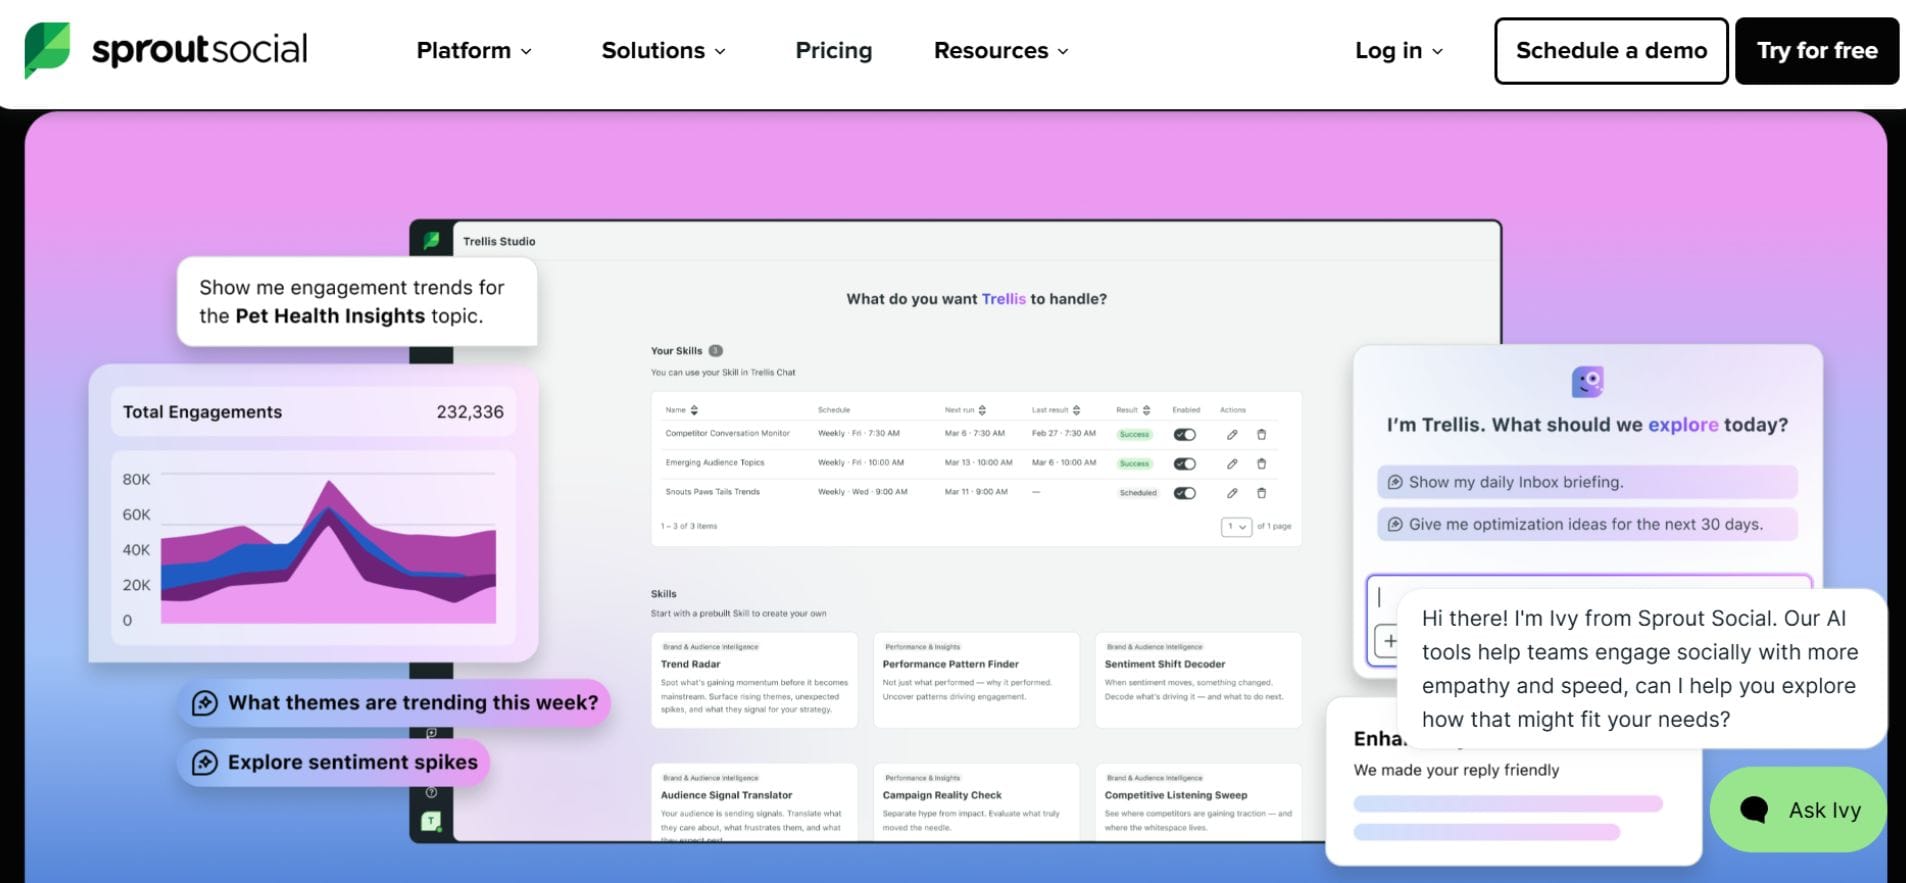The image size is (1906, 883).
Task: Go to the Pricing page
Action: (833, 50)
